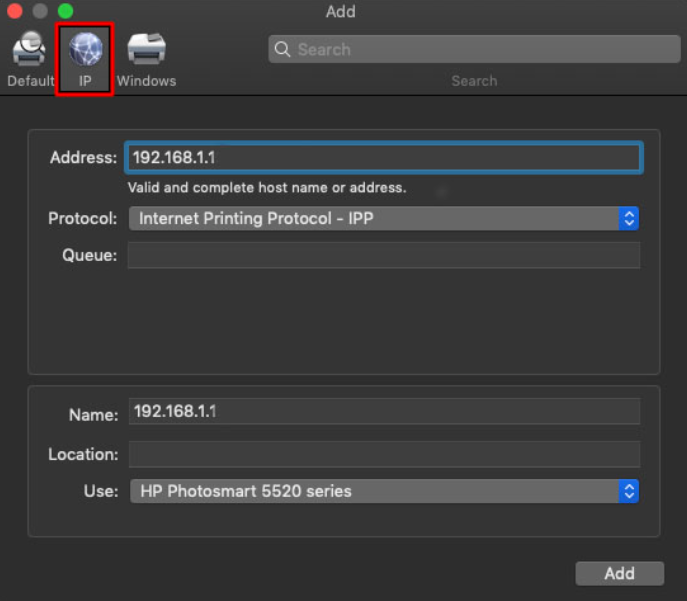Select the Default printer icon in toolbar

pyautogui.click(x=29, y=49)
